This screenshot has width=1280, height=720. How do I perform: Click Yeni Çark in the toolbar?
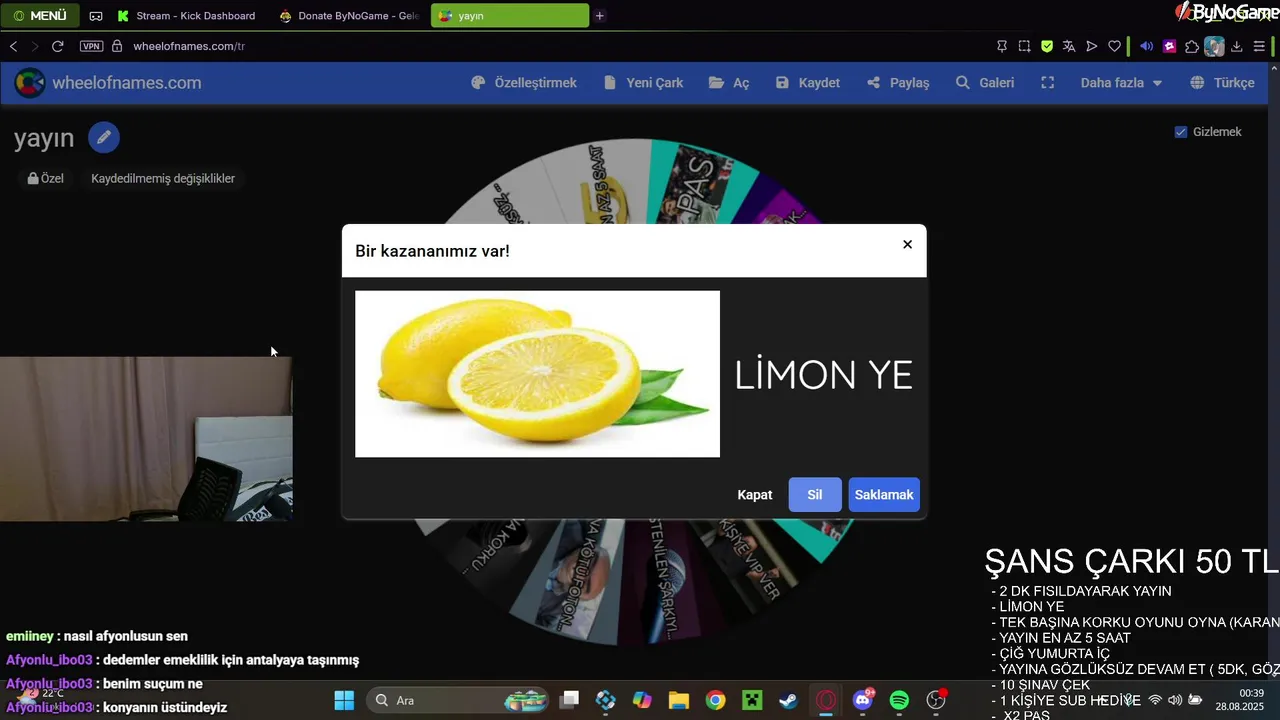point(643,83)
